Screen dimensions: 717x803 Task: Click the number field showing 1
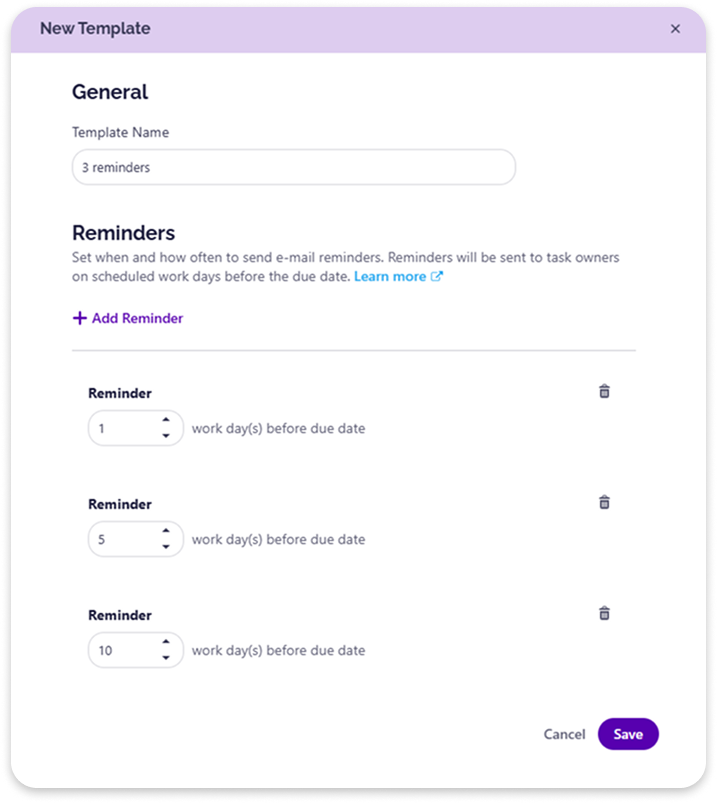tap(122, 429)
